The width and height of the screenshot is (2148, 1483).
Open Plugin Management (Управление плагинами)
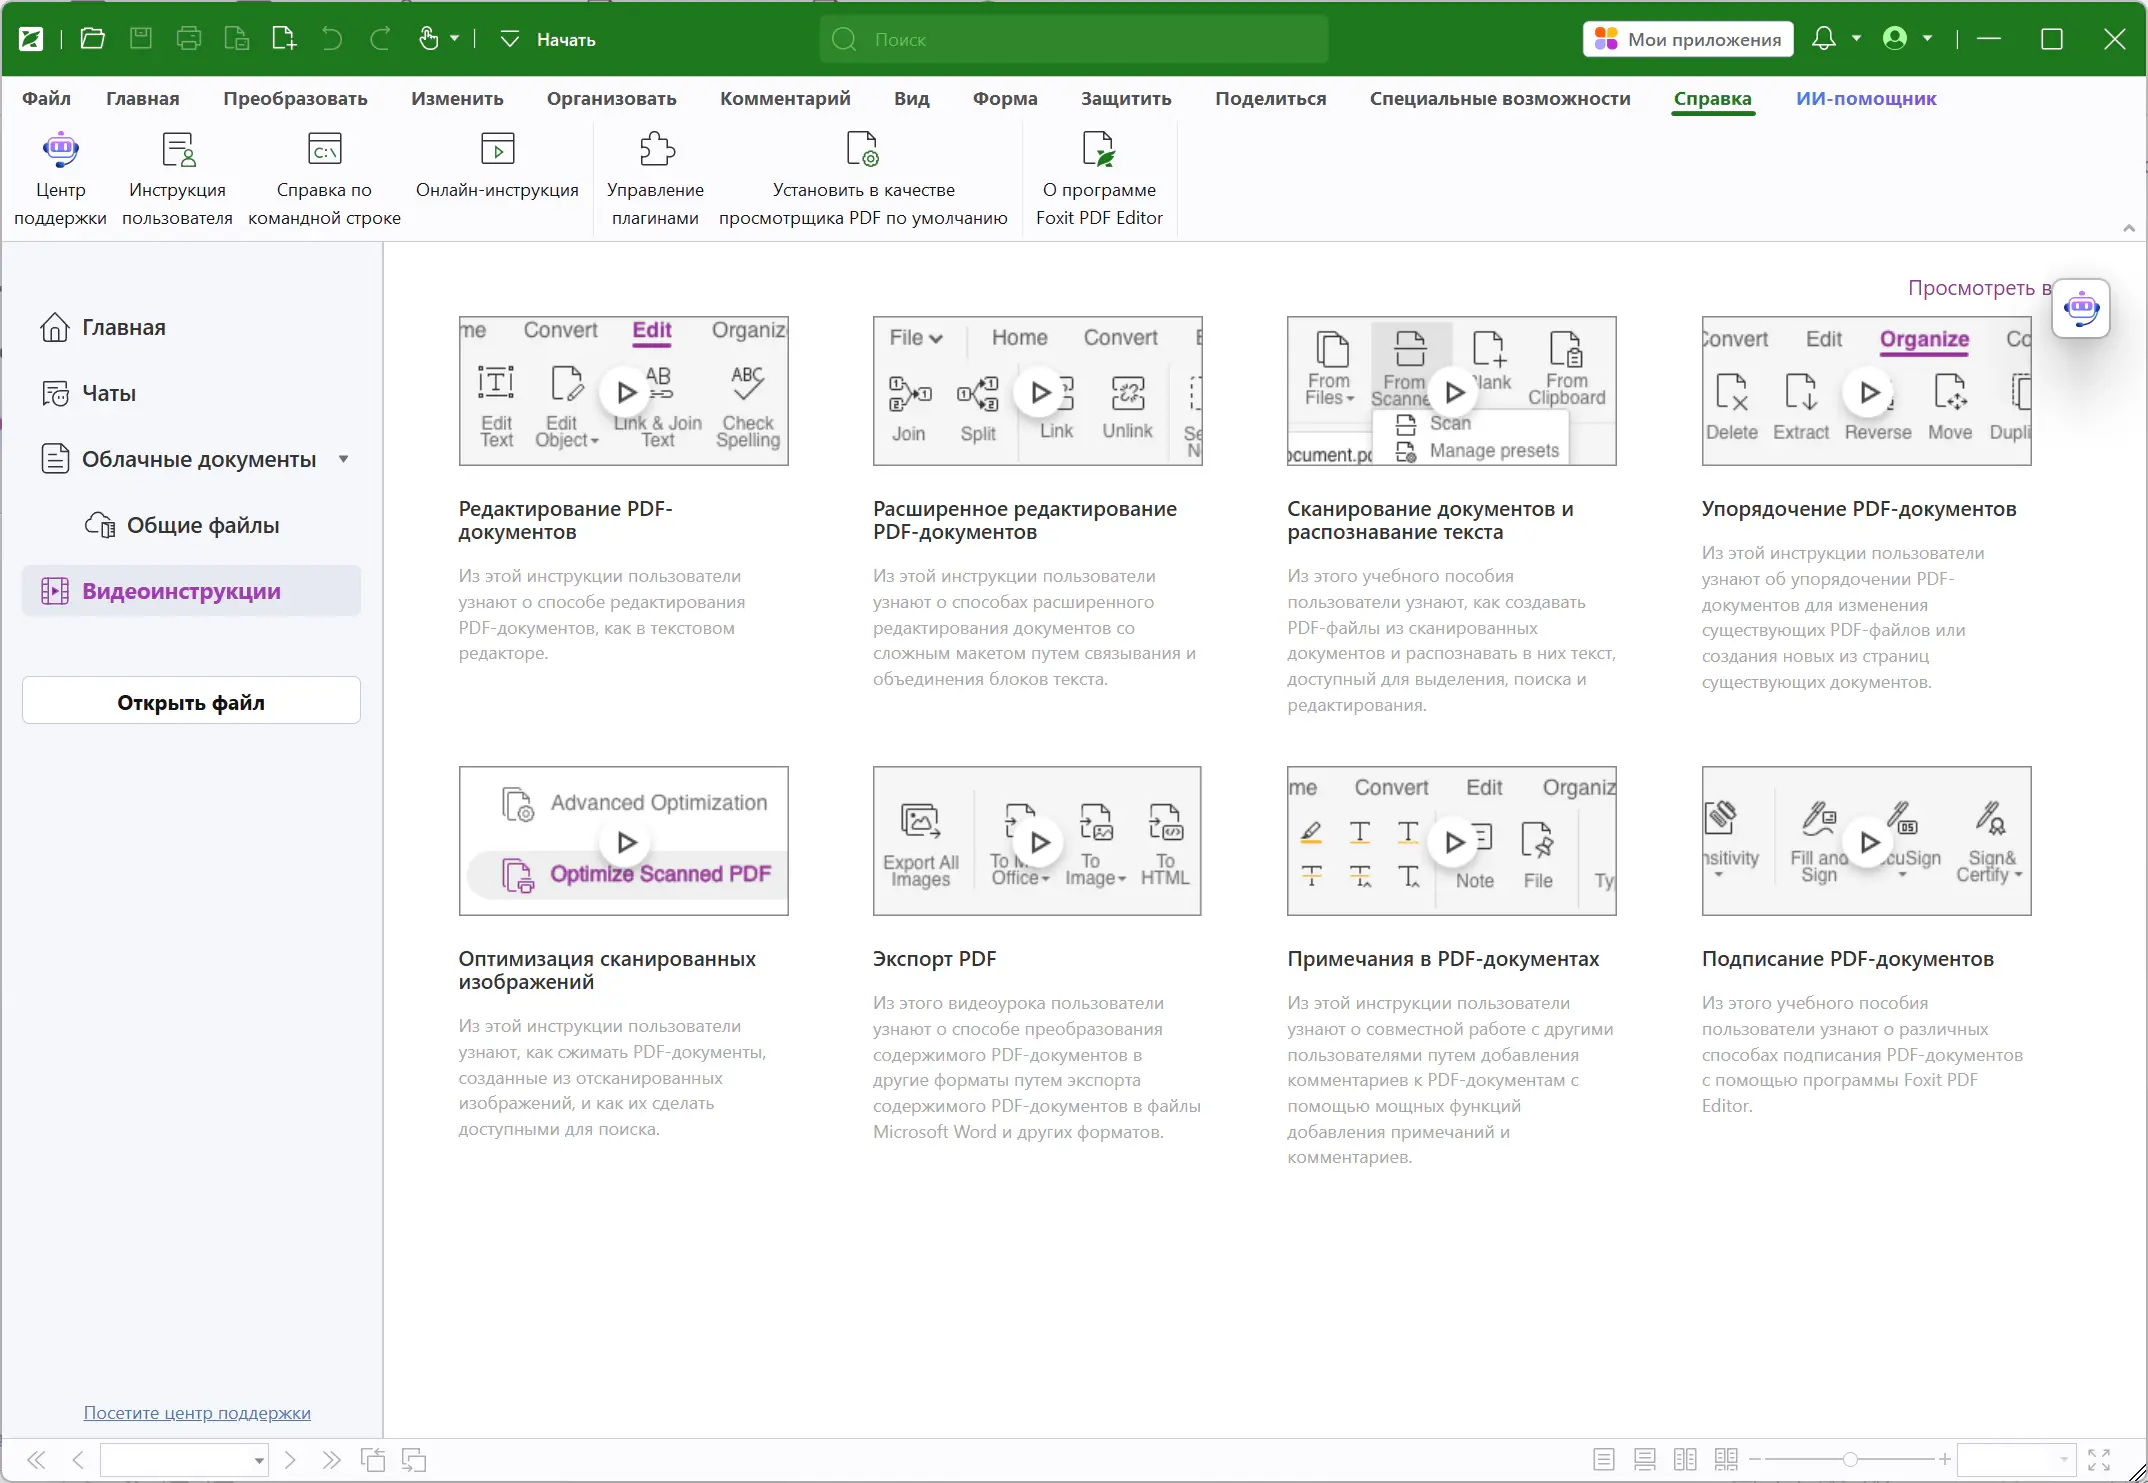[655, 150]
